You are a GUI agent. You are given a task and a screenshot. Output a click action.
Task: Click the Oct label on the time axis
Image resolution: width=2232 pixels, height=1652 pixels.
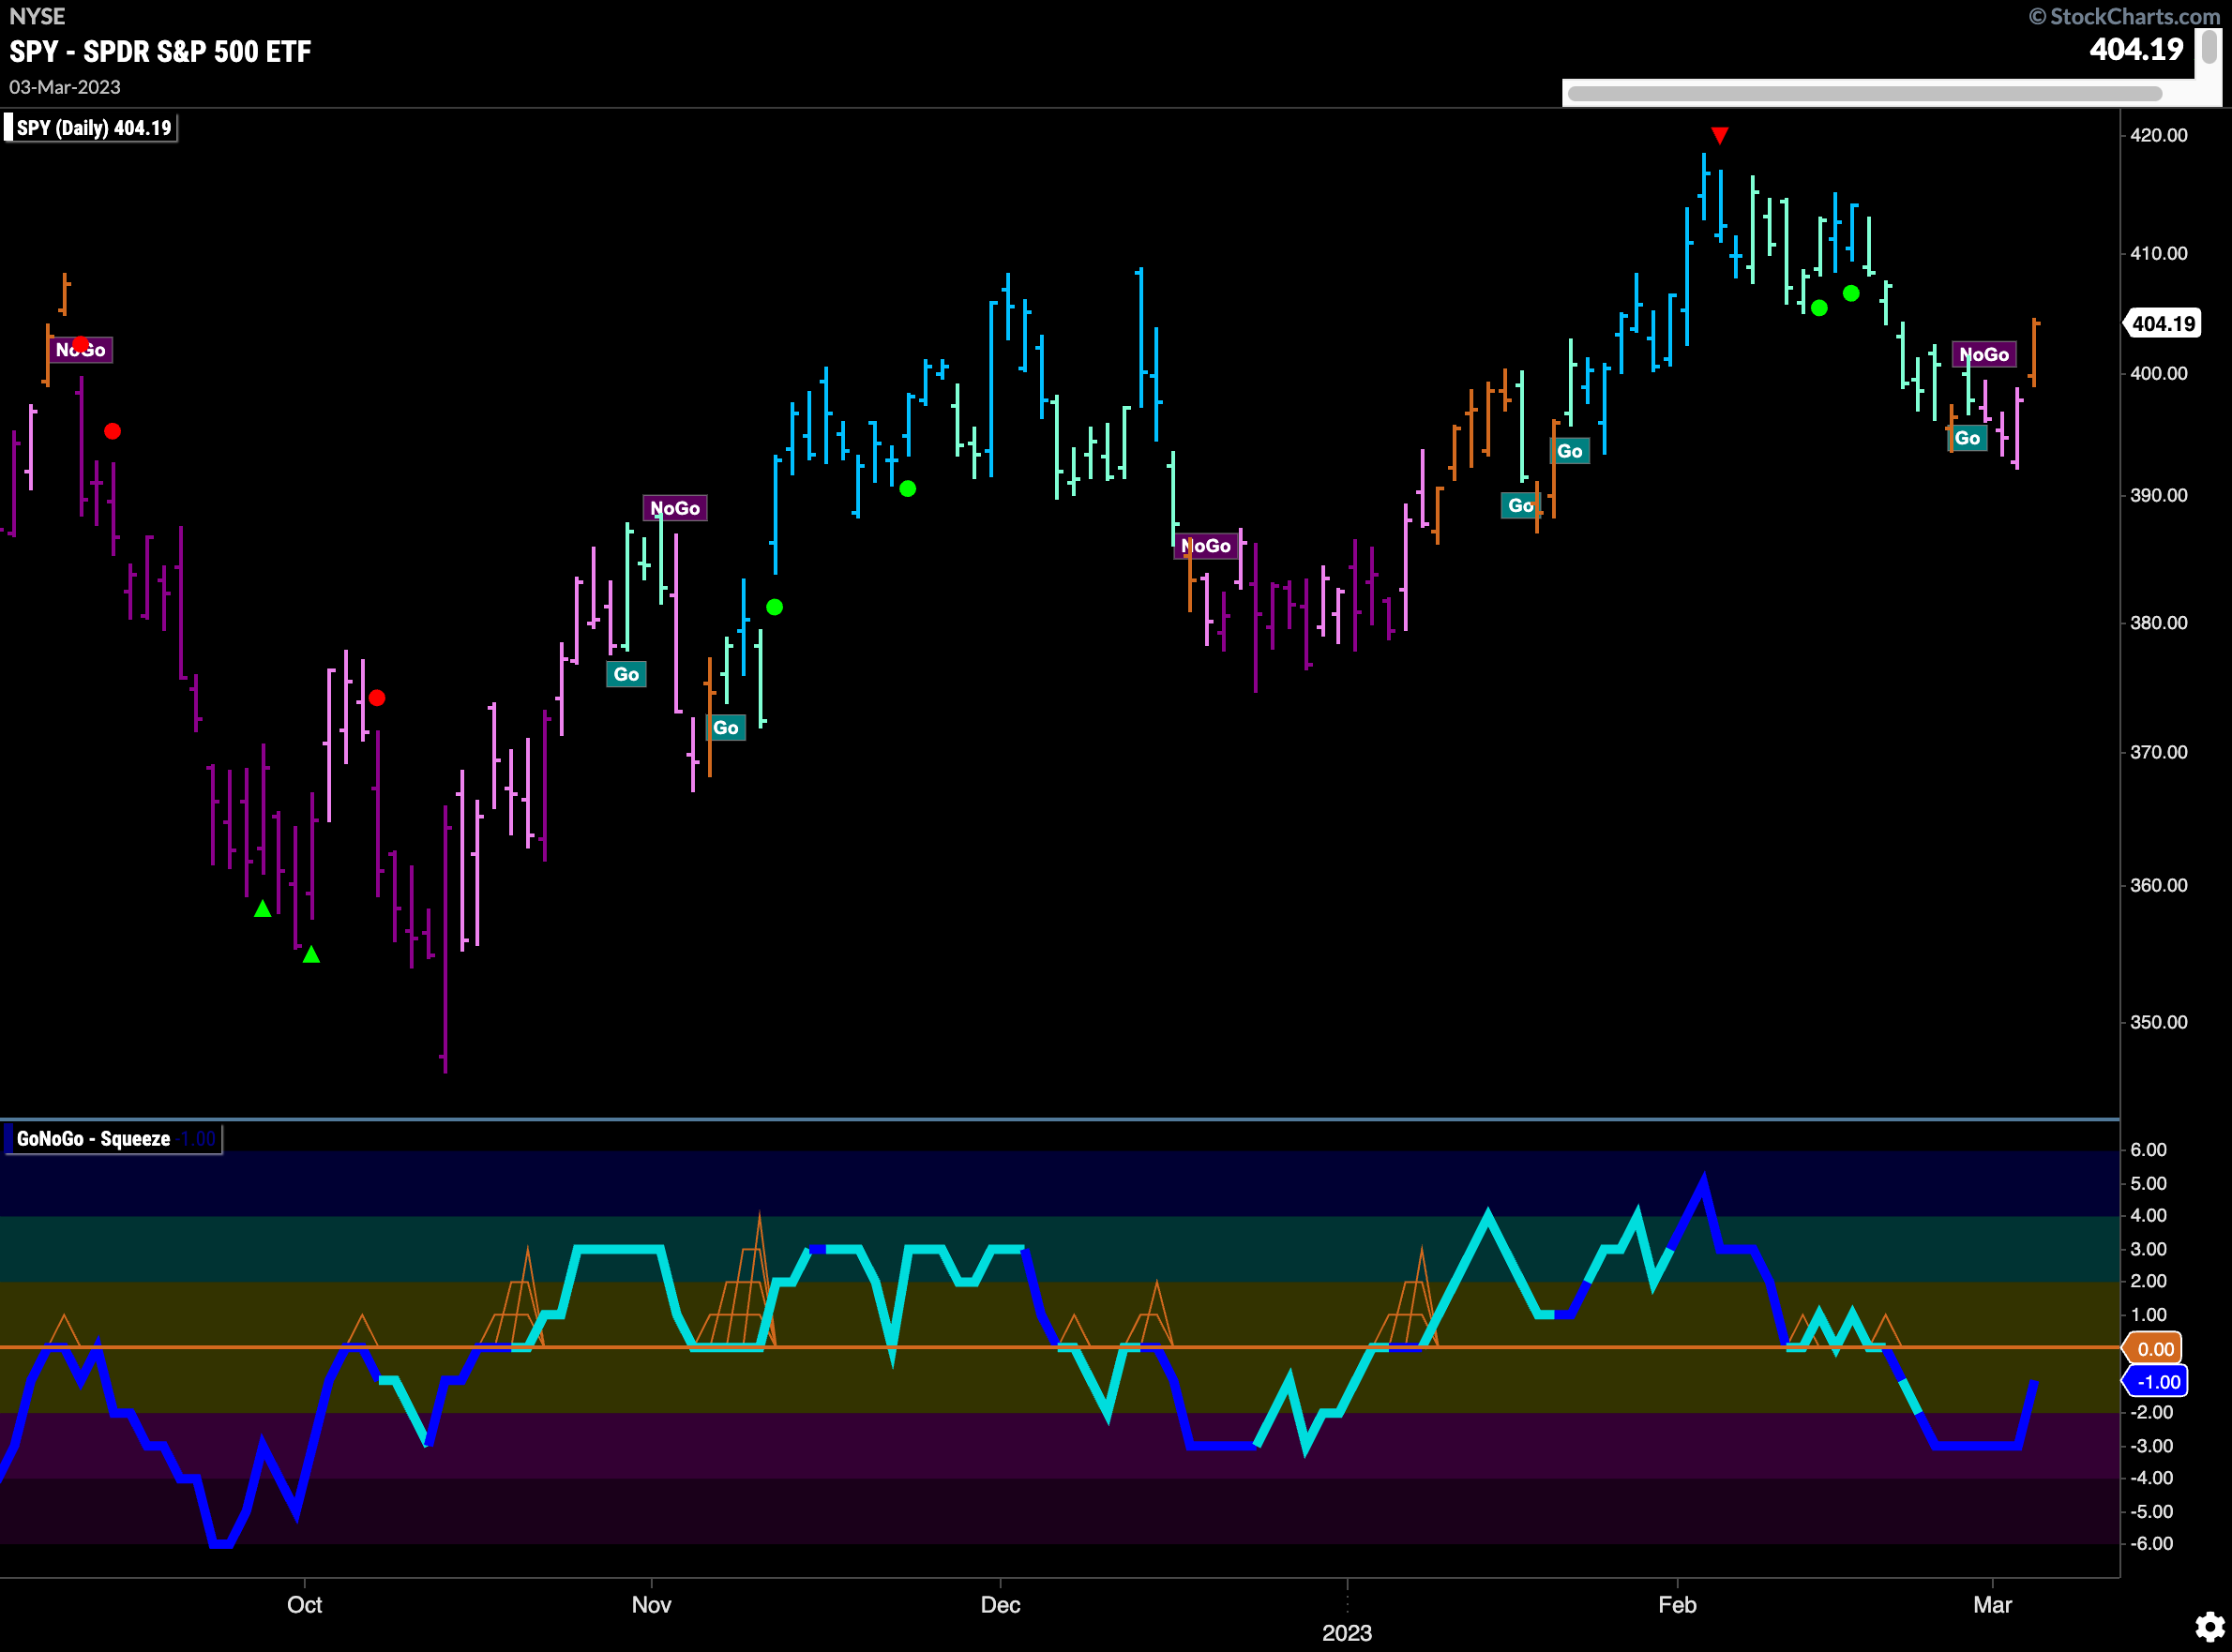click(304, 1605)
